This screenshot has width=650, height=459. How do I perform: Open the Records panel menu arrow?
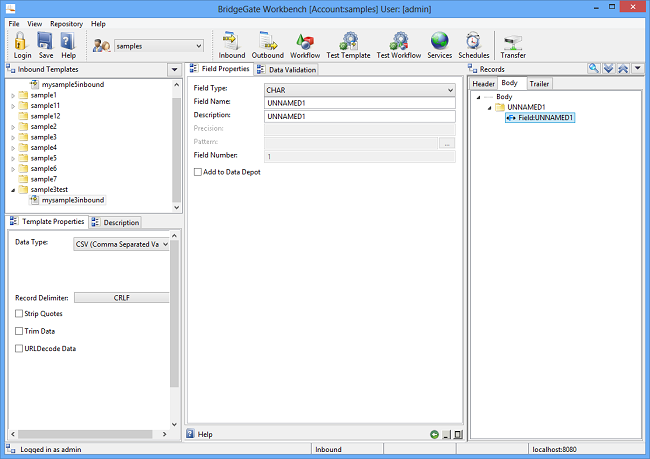(x=638, y=68)
